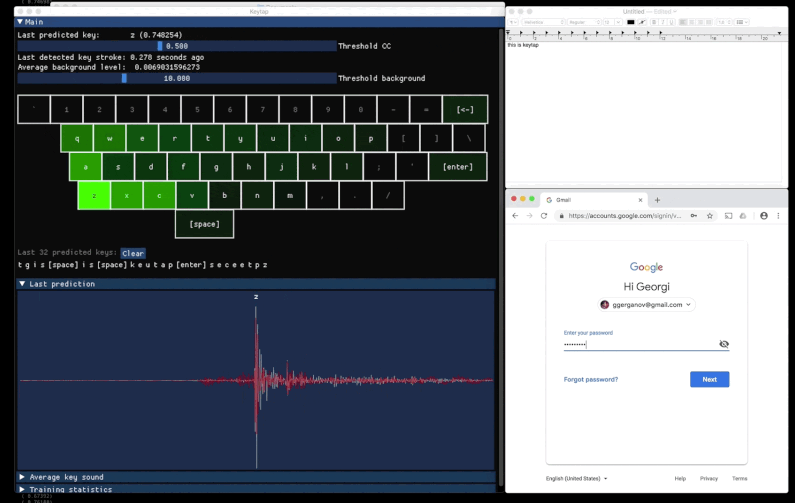This screenshot has width=795, height=503.
Task: Reload the Gmail sign-in page
Action: 544,216
